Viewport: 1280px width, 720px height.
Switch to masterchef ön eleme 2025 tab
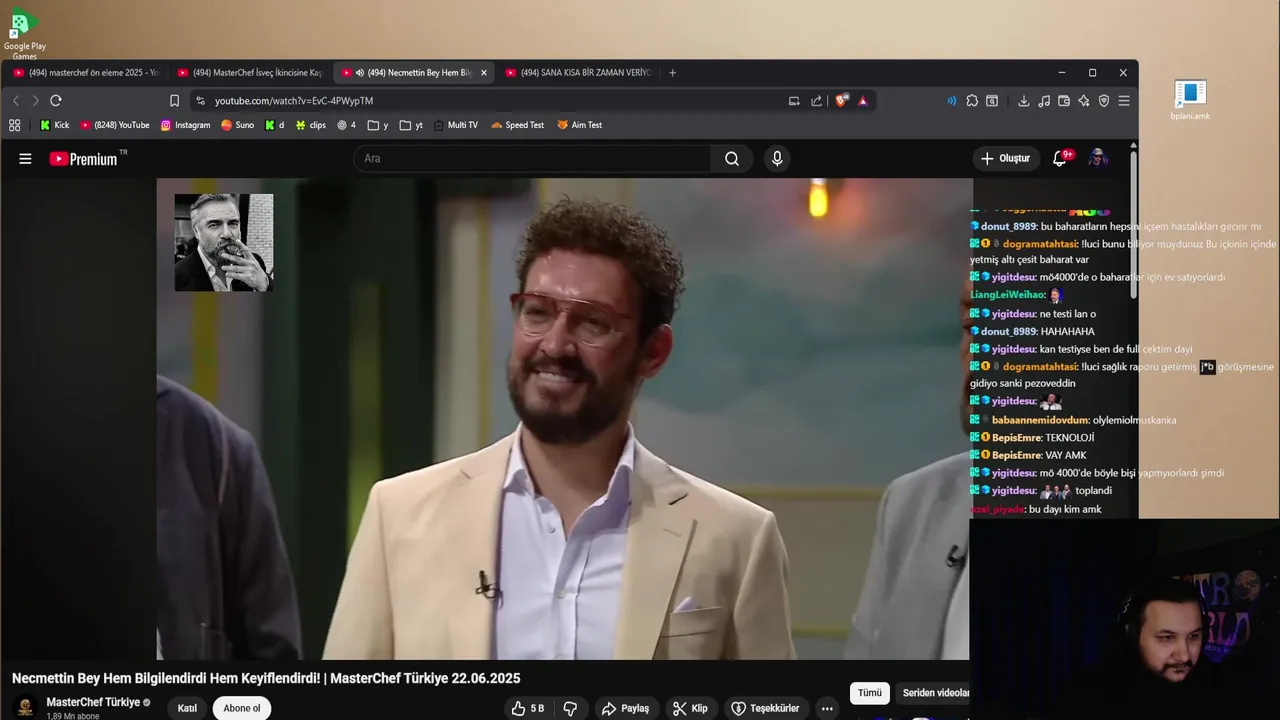(x=86, y=73)
